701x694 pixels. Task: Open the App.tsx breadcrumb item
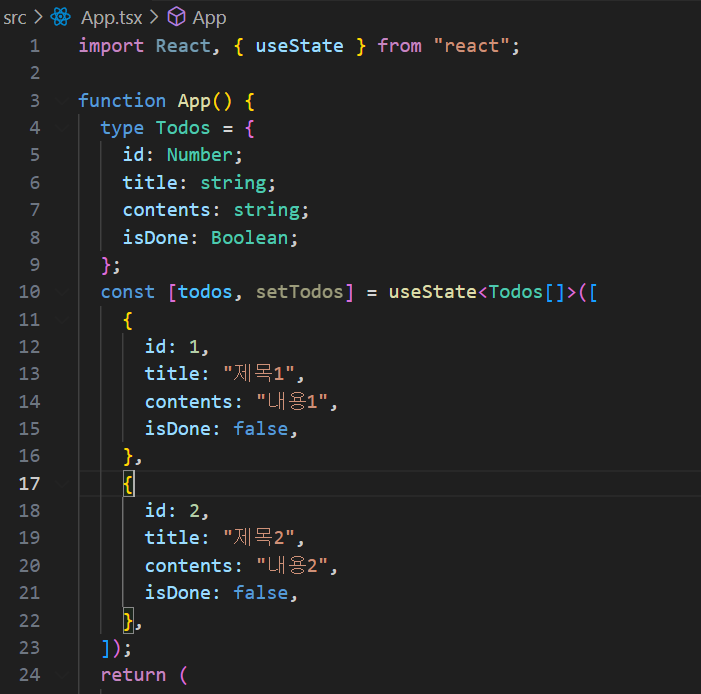coord(112,18)
